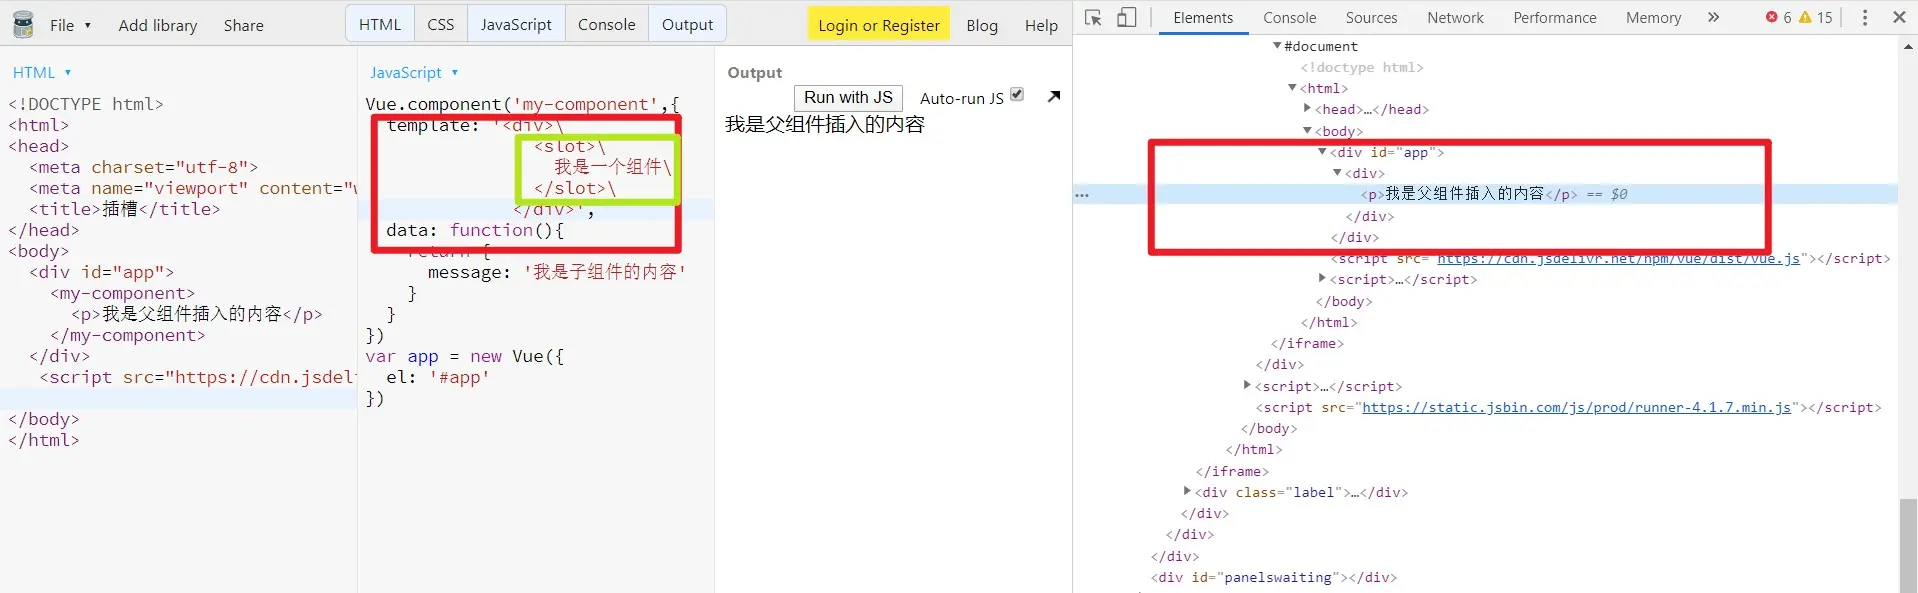Open the runner-4.1.7.min.js script link
The image size is (1918, 593).
pos(1576,407)
